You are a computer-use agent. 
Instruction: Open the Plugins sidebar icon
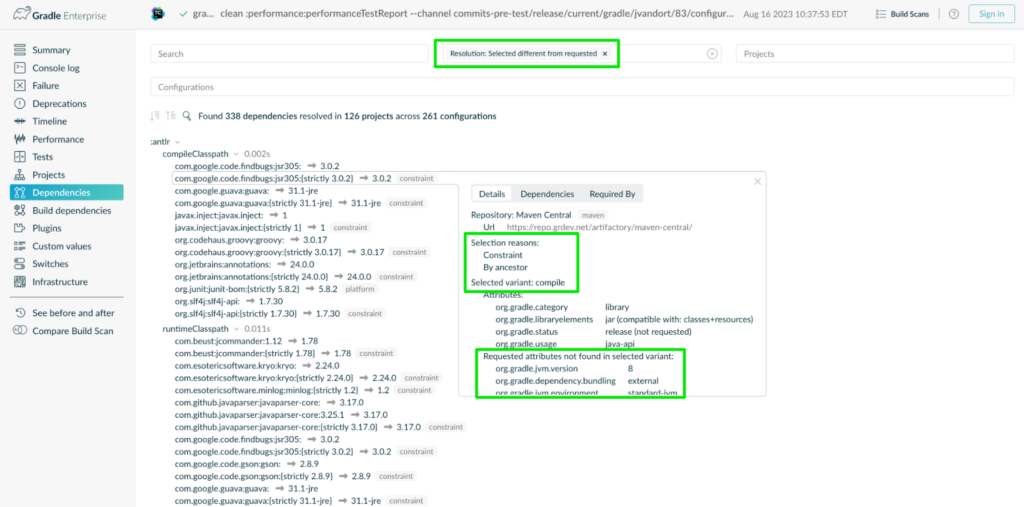[20, 228]
